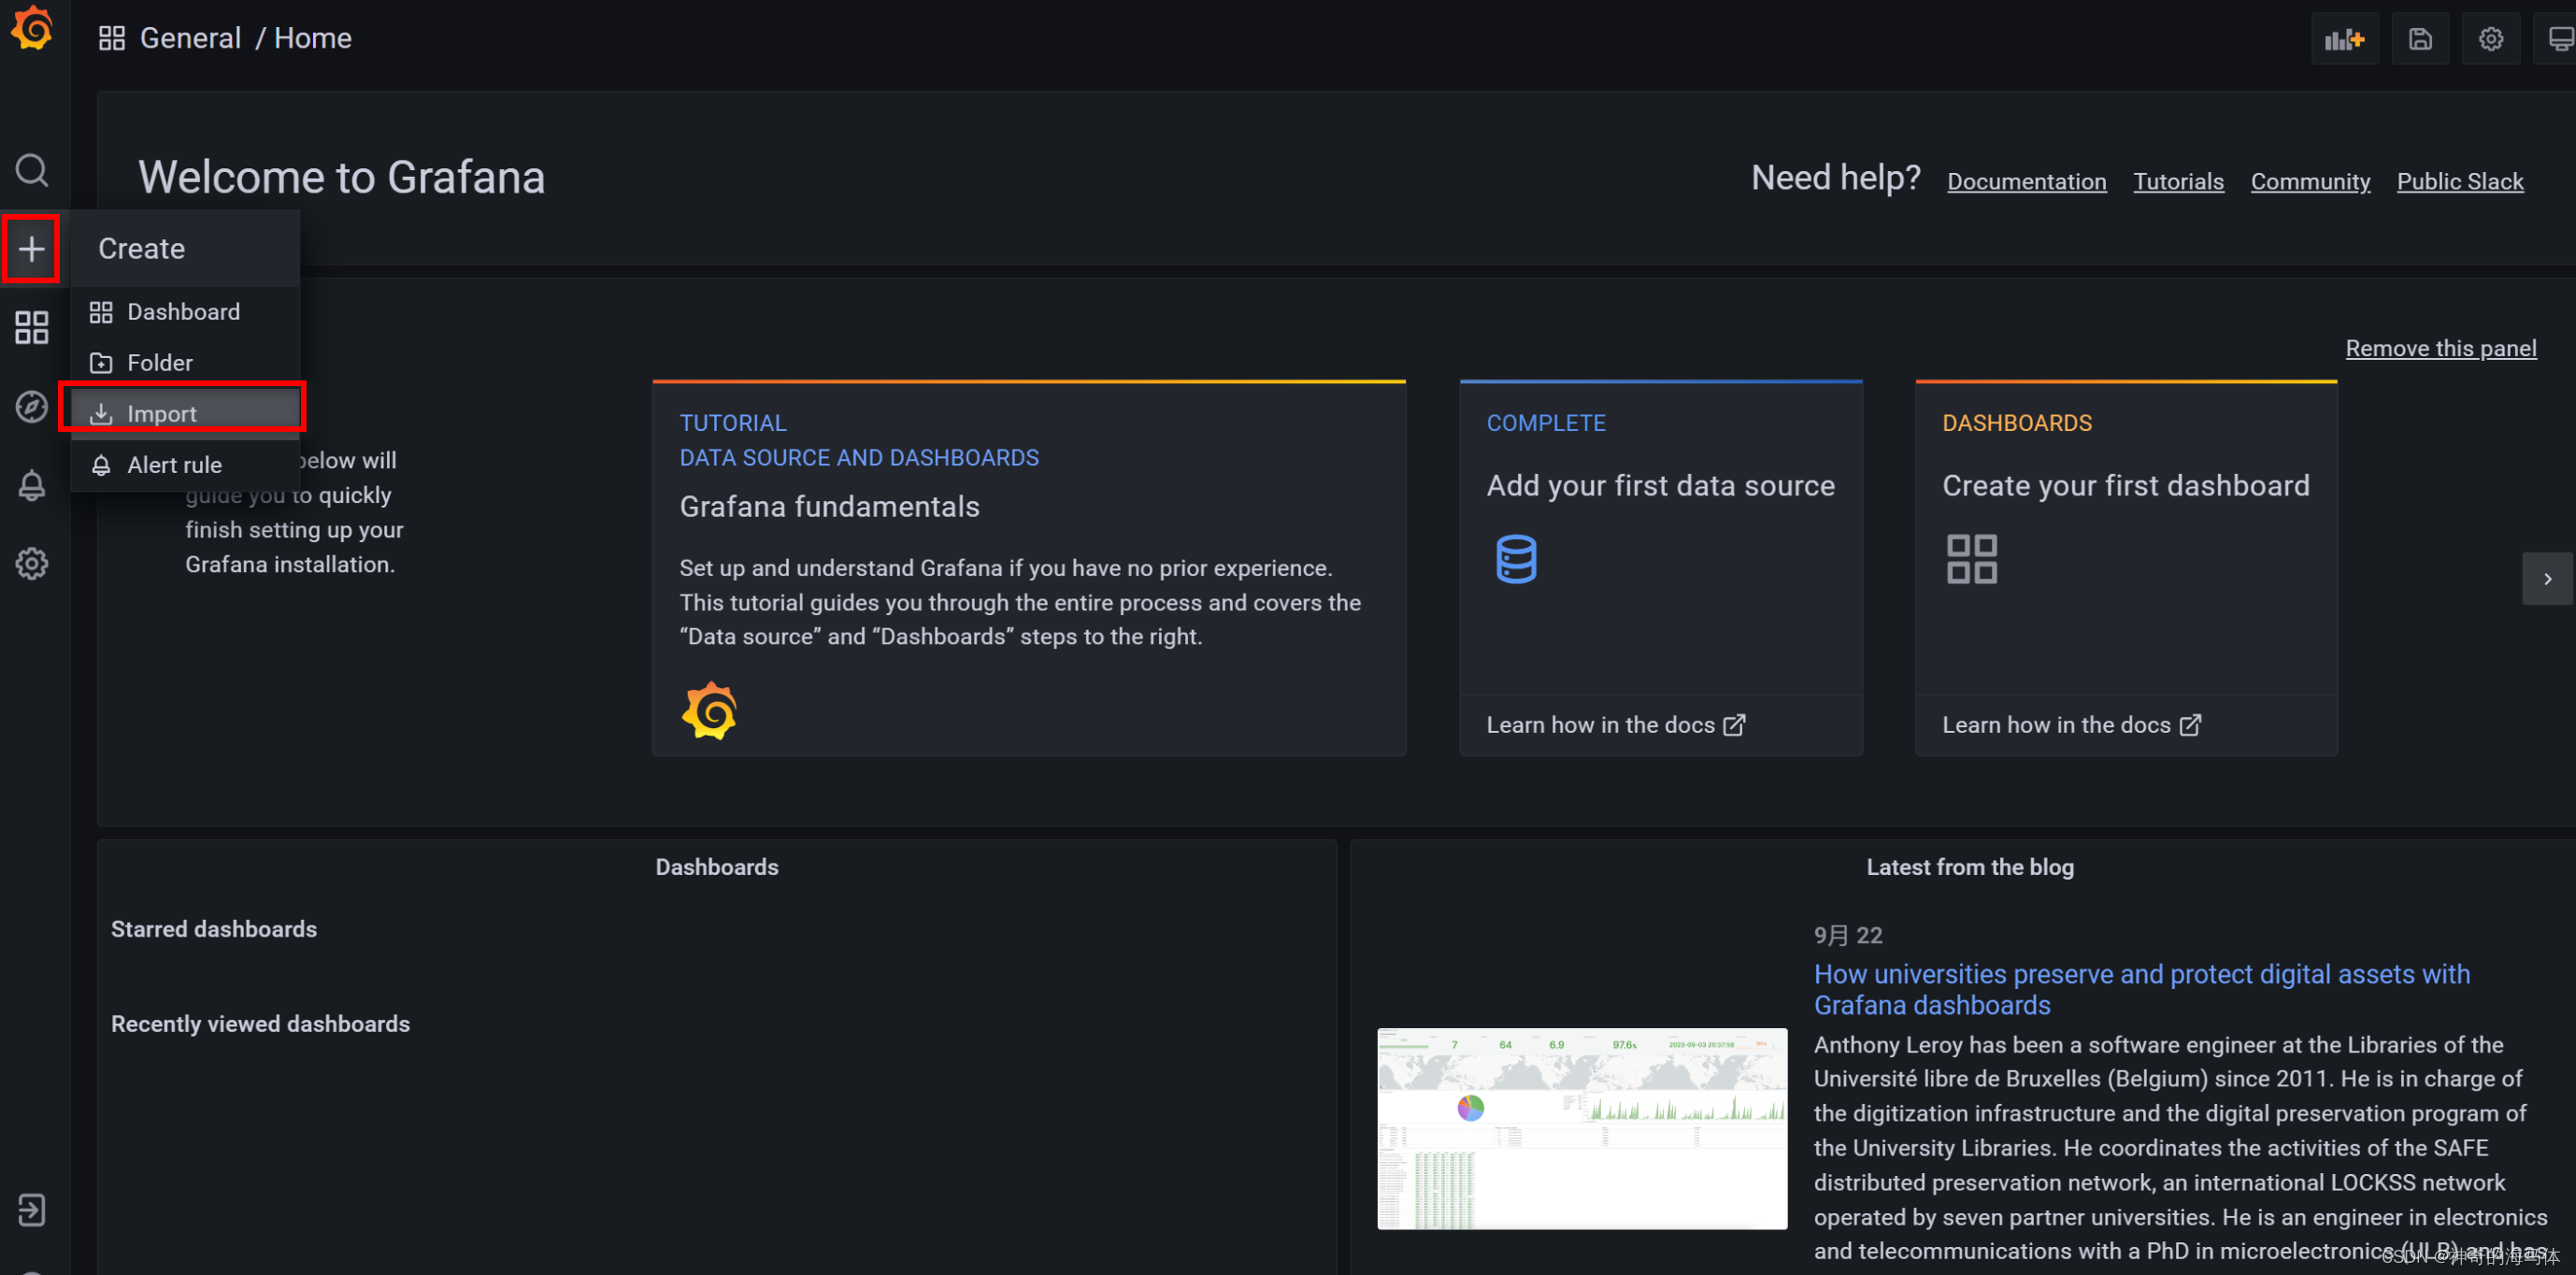Open the Public Slack link
The width and height of the screenshot is (2576, 1275).
[2460, 181]
